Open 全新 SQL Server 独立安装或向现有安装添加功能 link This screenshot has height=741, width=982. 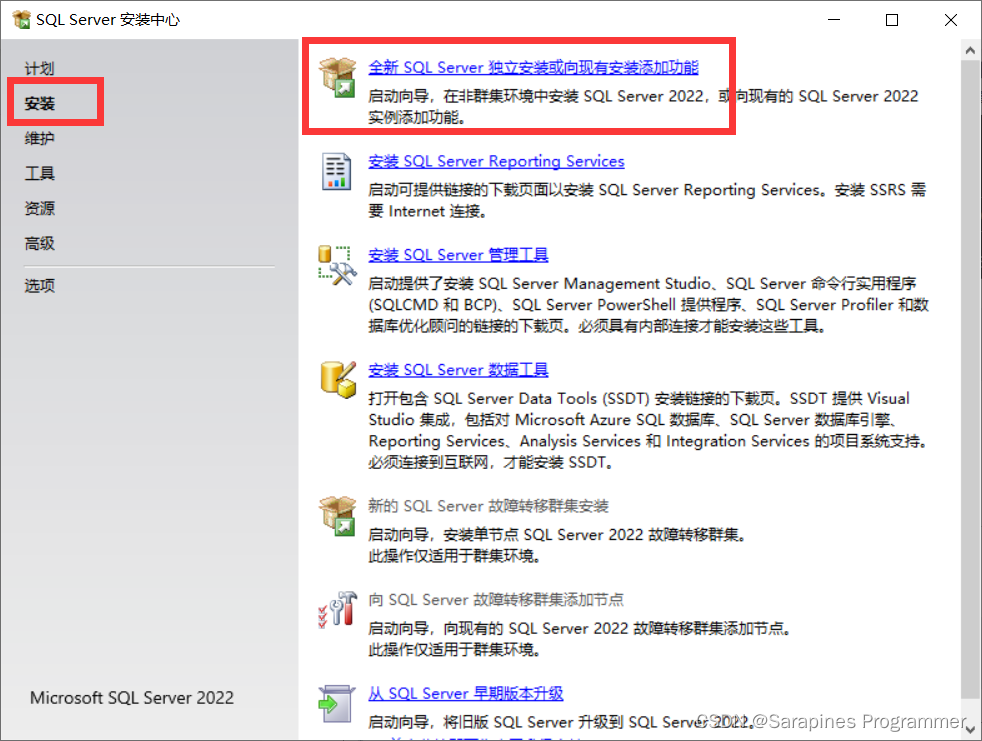pos(533,67)
